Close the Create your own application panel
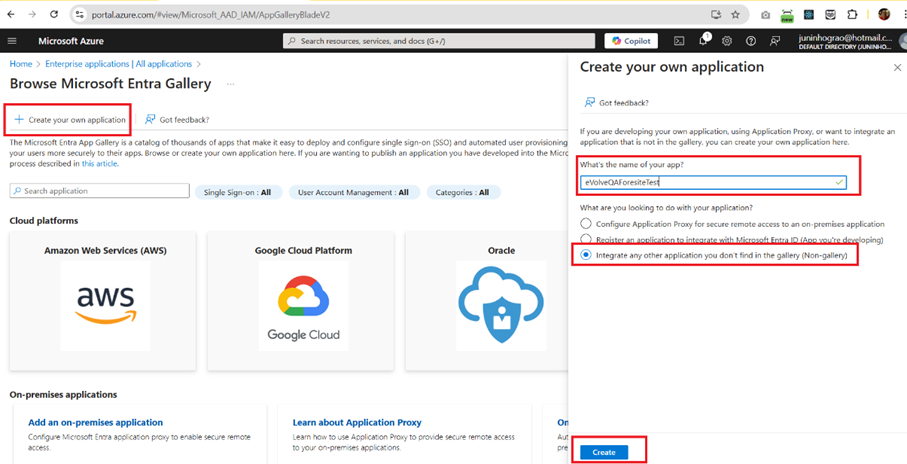The height and width of the screenshot is (464, 907). pos(897,68)
